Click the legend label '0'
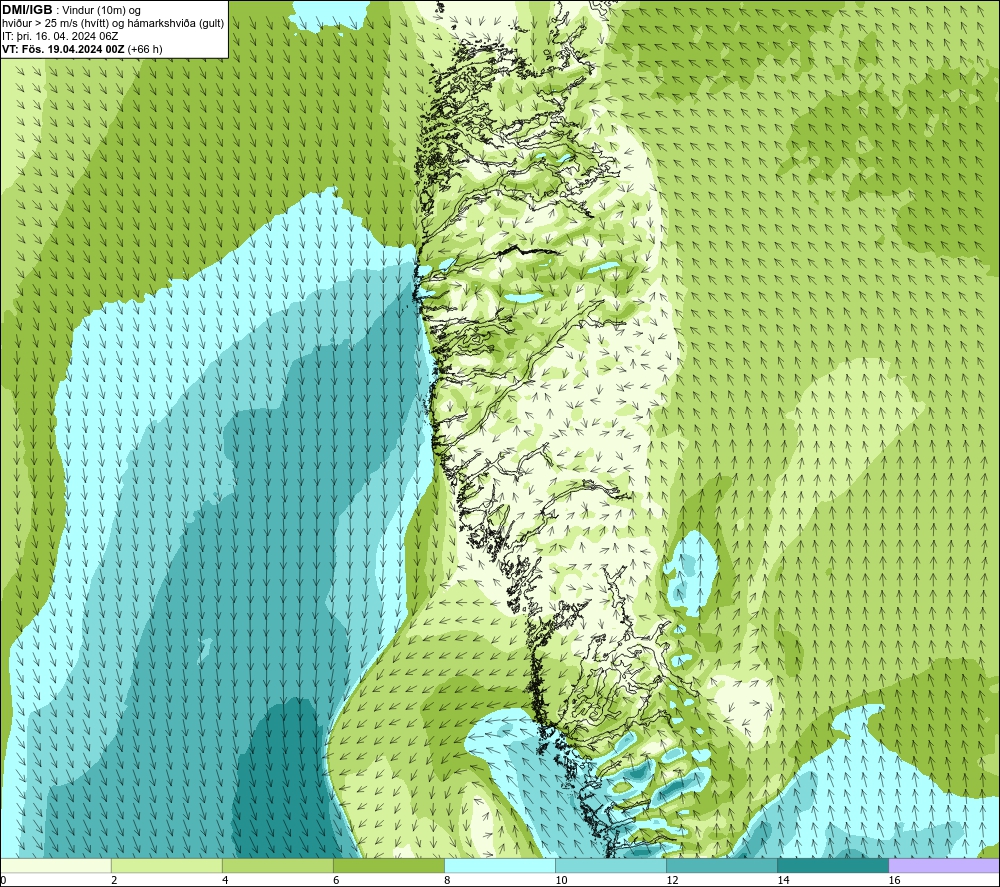Viewport: 1000px width, 887px height. click(3, 880)
